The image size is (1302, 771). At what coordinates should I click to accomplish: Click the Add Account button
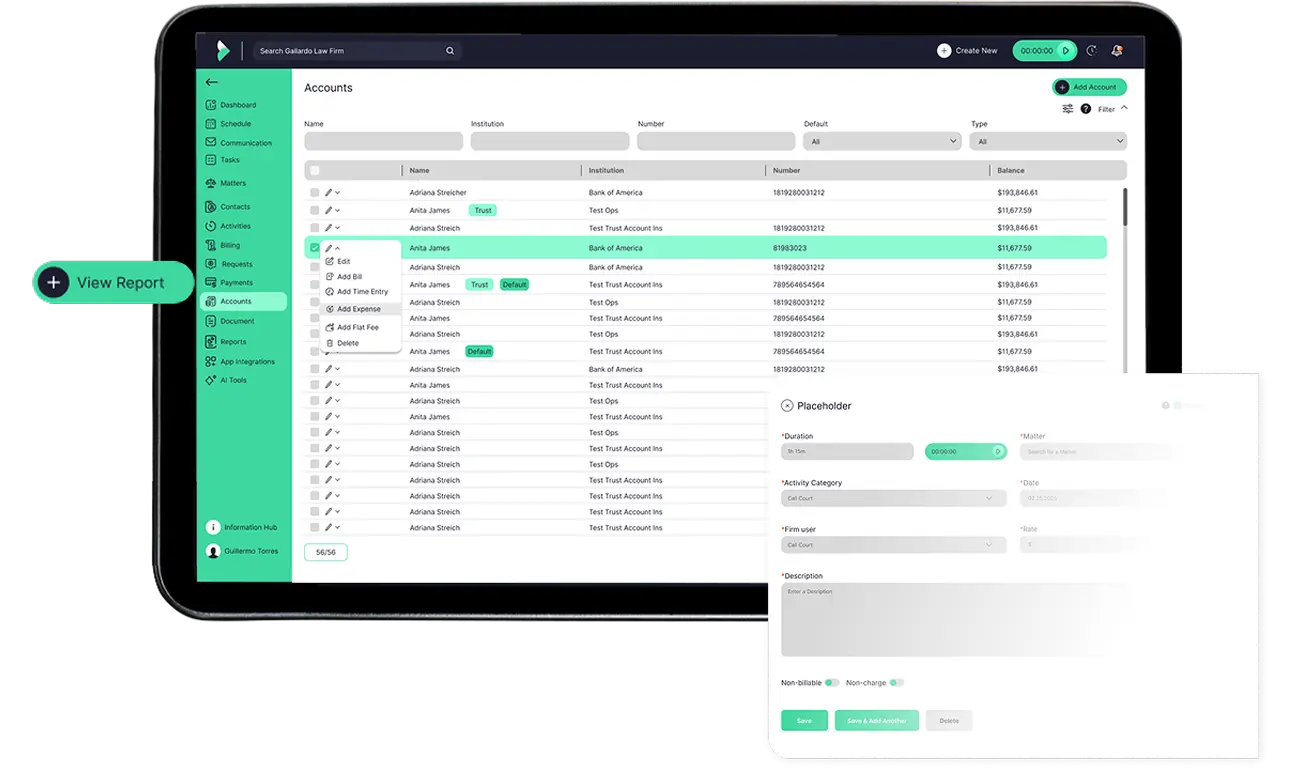pyautogui.click(x=1088, y=87)
